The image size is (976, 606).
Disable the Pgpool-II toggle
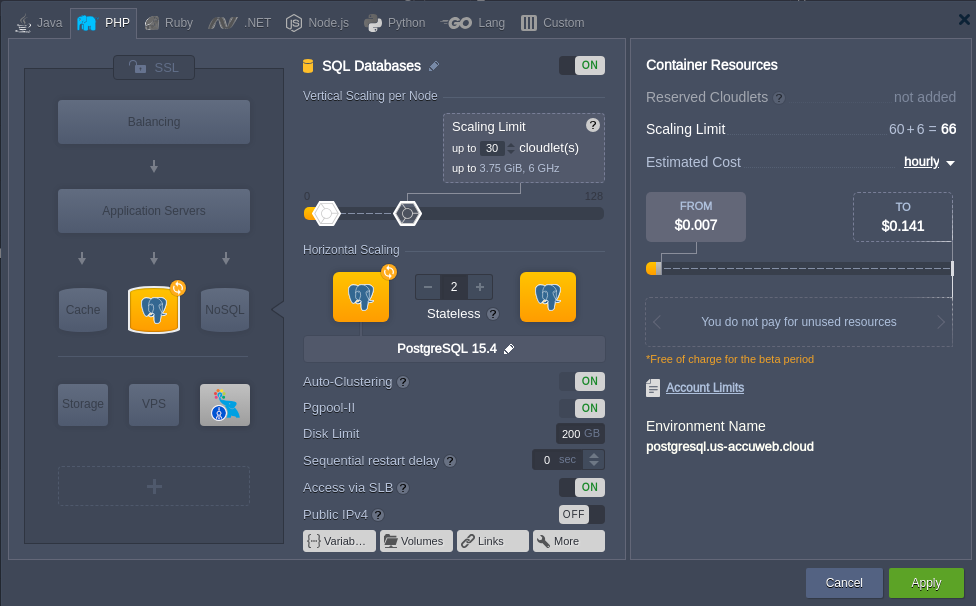tap(581, 408)
